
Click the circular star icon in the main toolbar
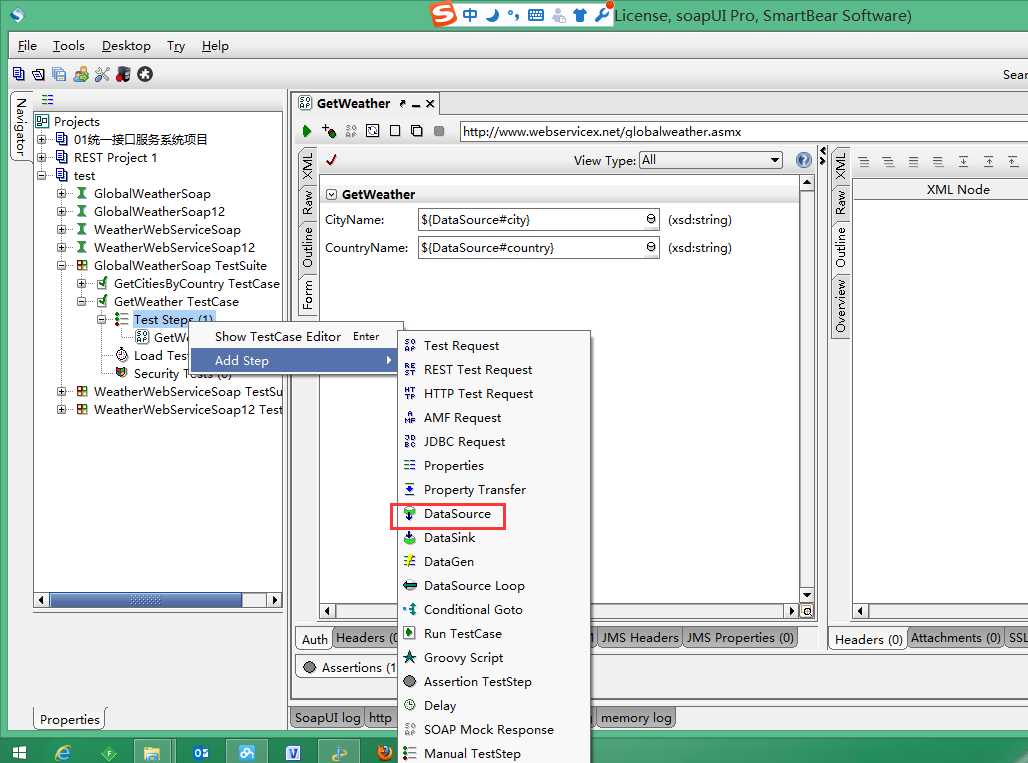(145, 75)
